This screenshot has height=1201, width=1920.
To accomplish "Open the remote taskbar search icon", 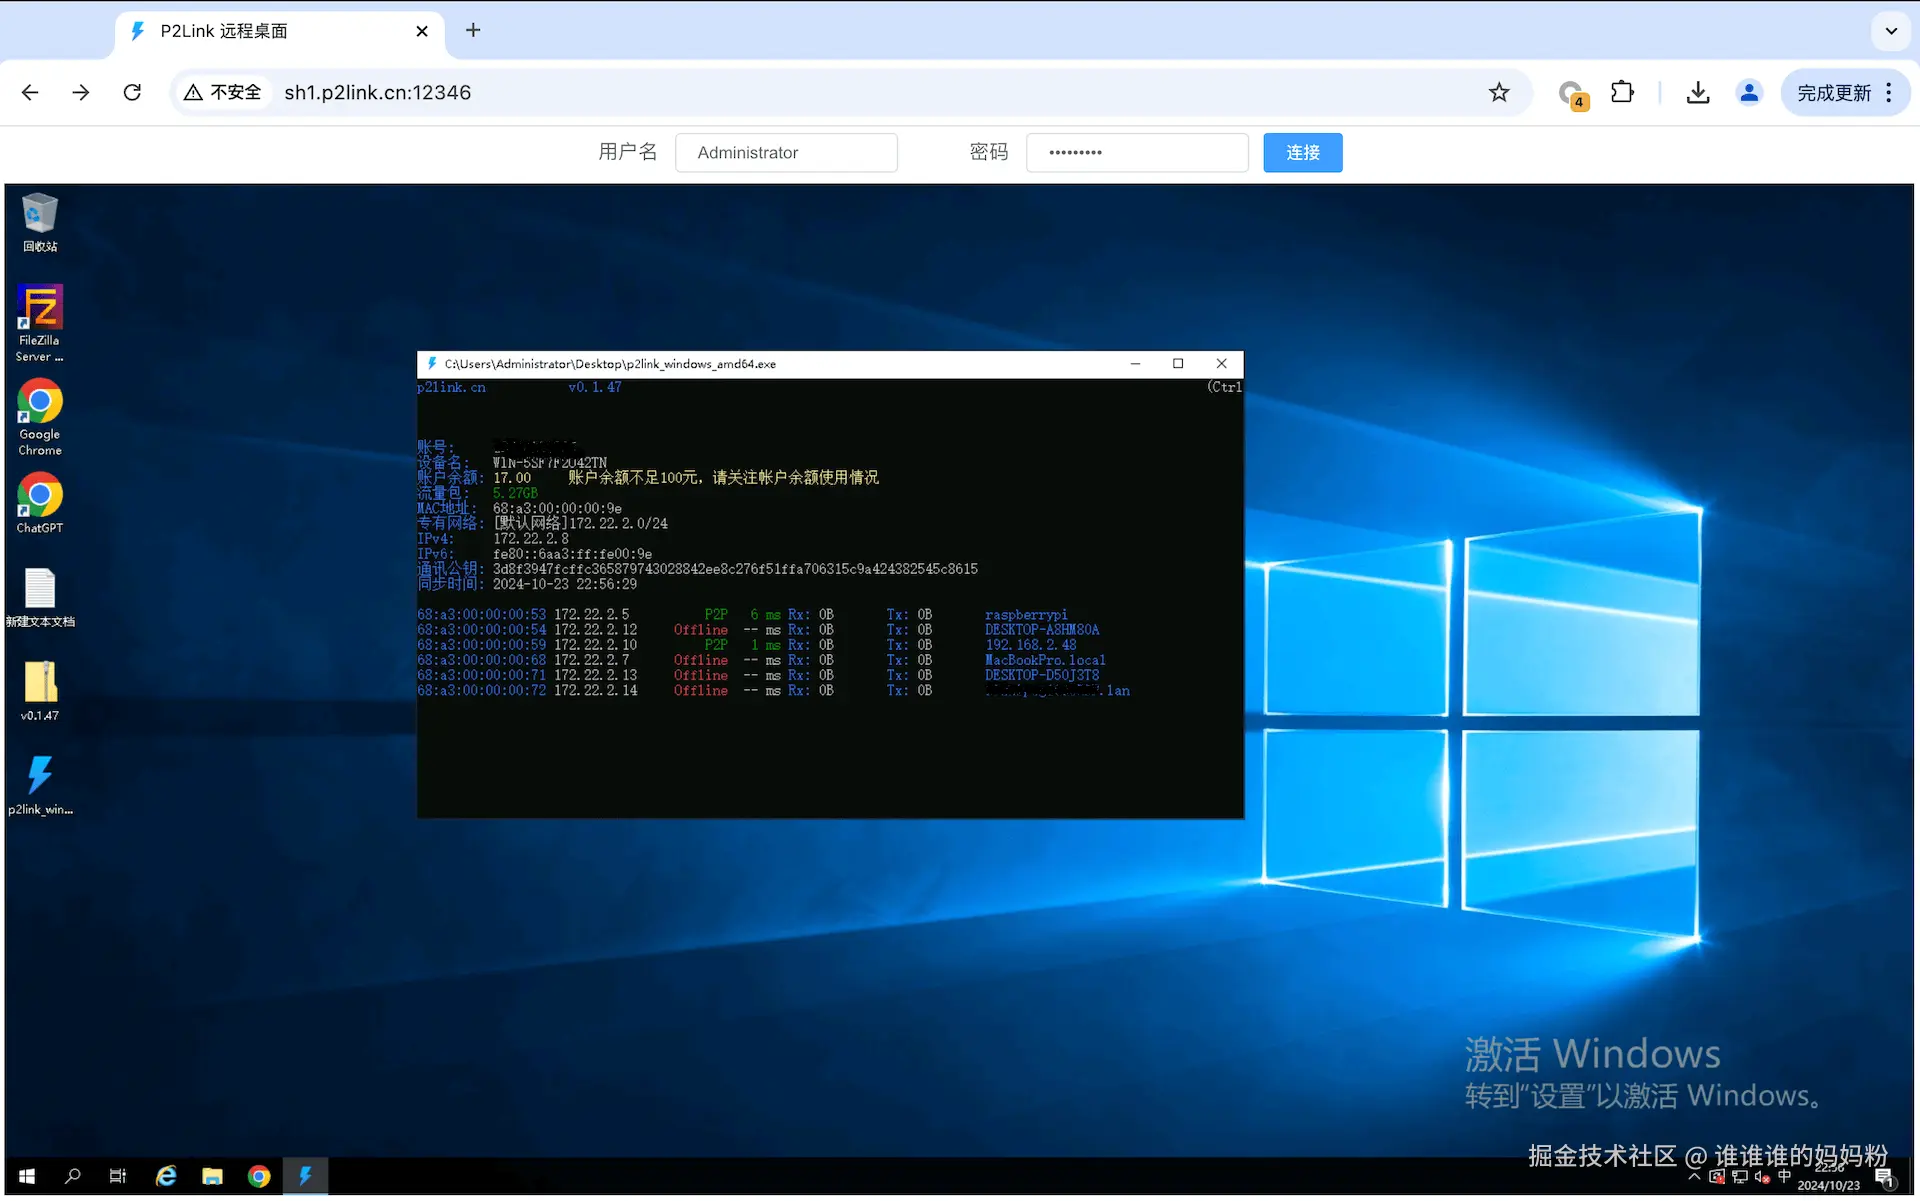I will coord(73,1177).
